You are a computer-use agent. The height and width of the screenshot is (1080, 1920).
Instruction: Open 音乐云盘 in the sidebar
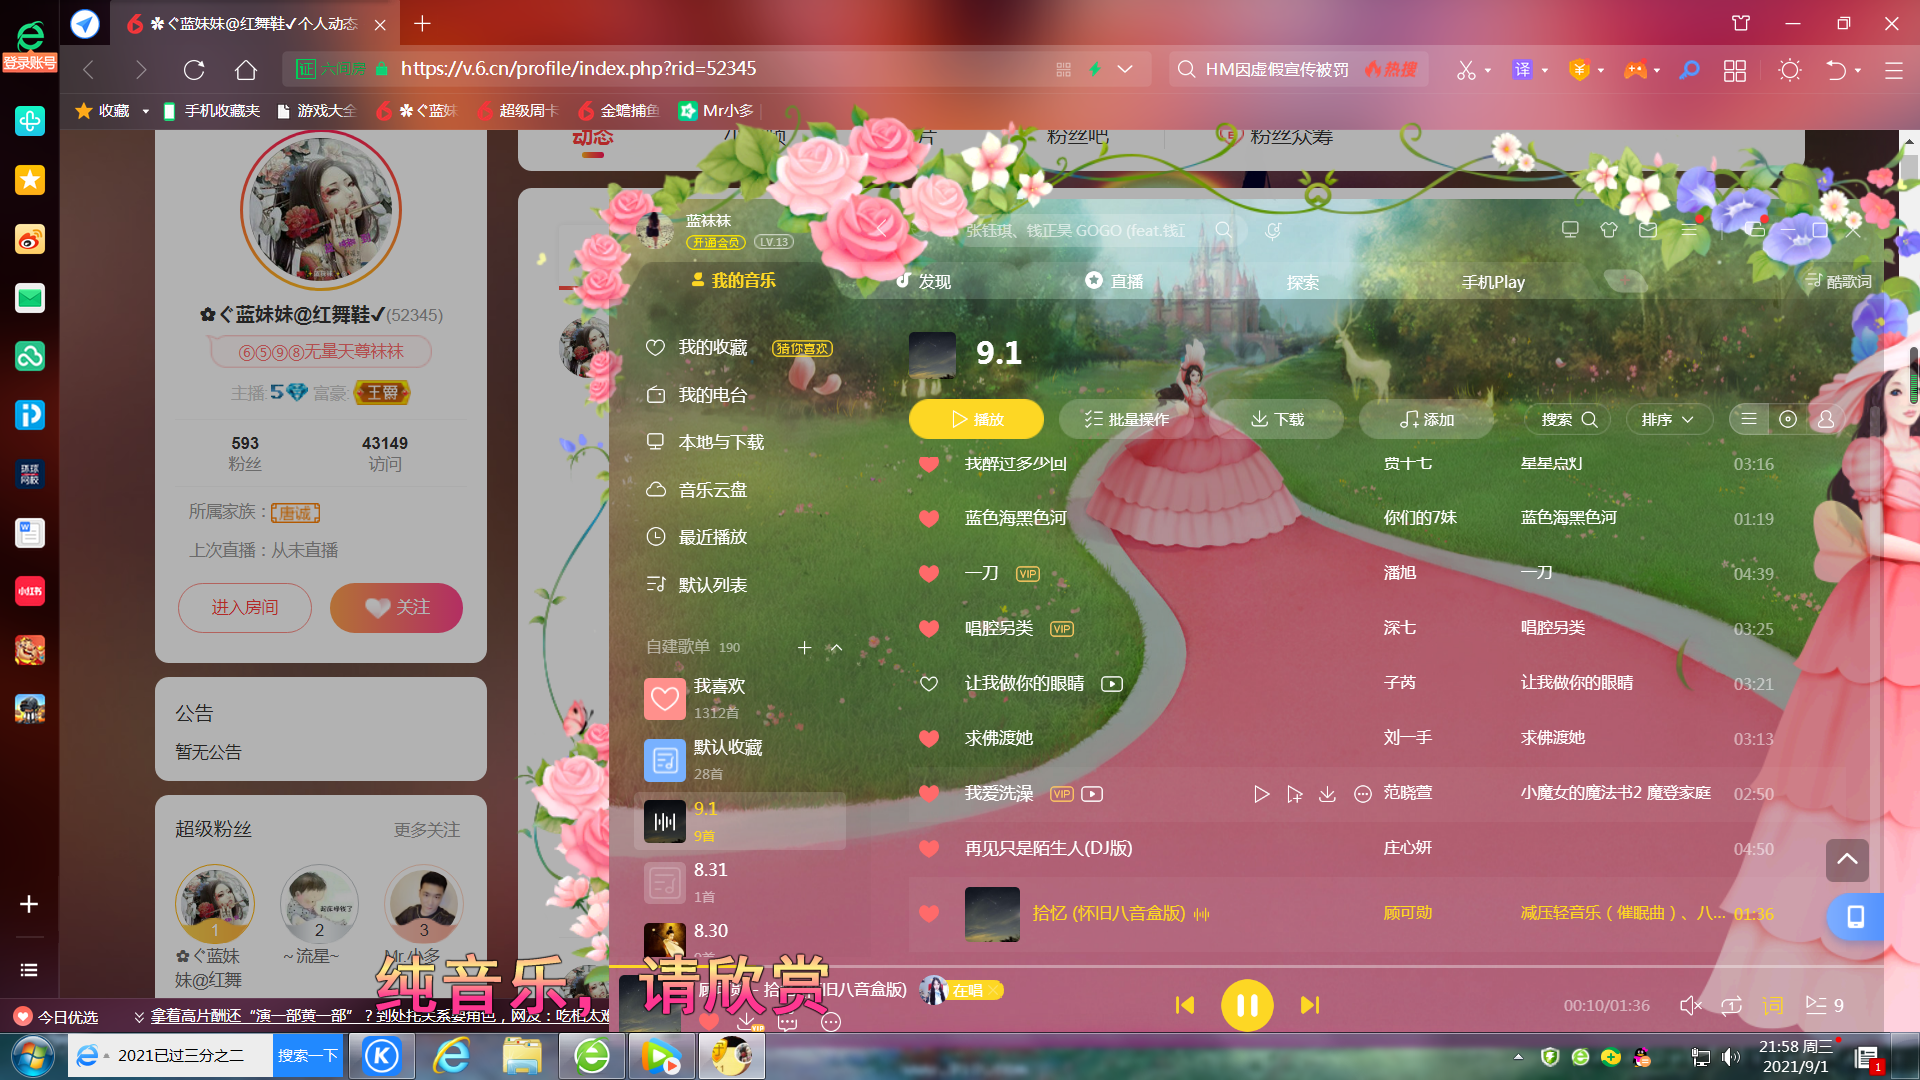pos(712,490)
